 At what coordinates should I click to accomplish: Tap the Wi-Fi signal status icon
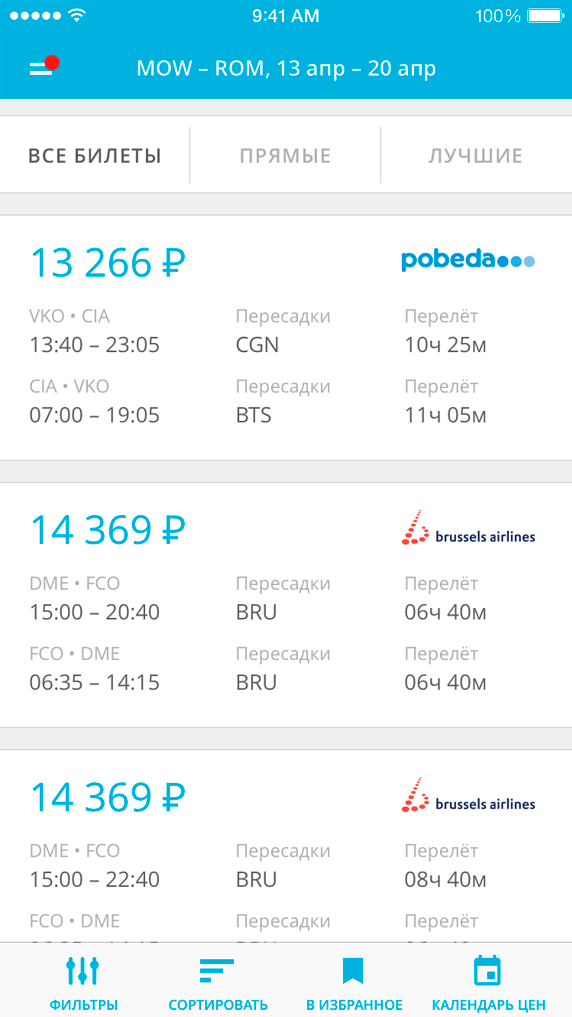pos(77,16)
